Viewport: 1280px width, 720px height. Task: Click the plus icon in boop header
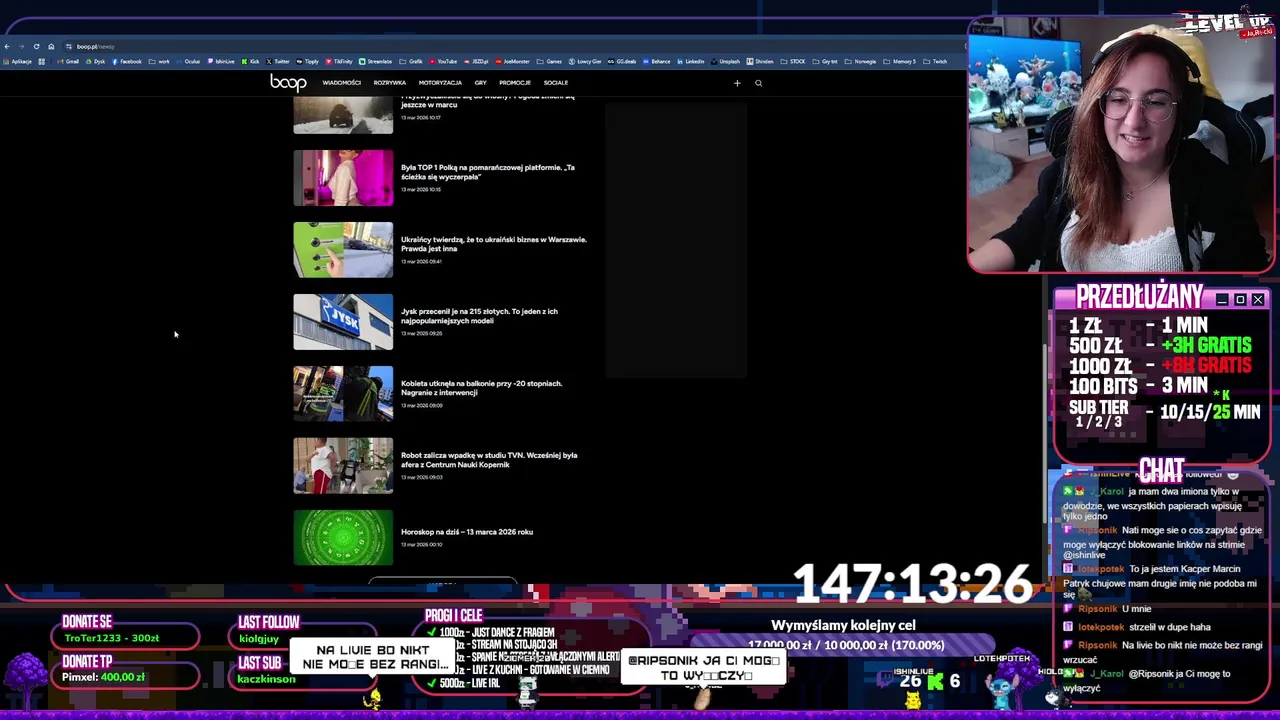click(737, 83)
